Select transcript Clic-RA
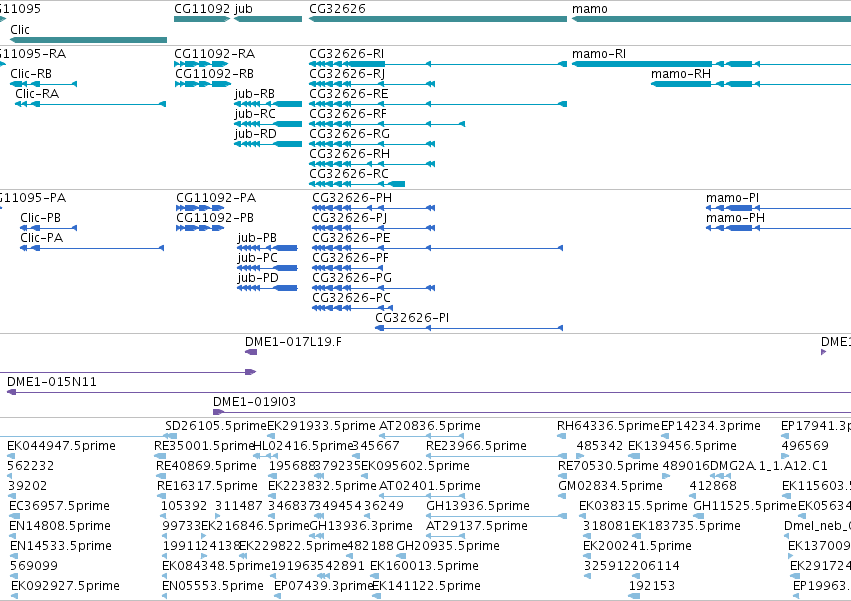 point(90,104)
